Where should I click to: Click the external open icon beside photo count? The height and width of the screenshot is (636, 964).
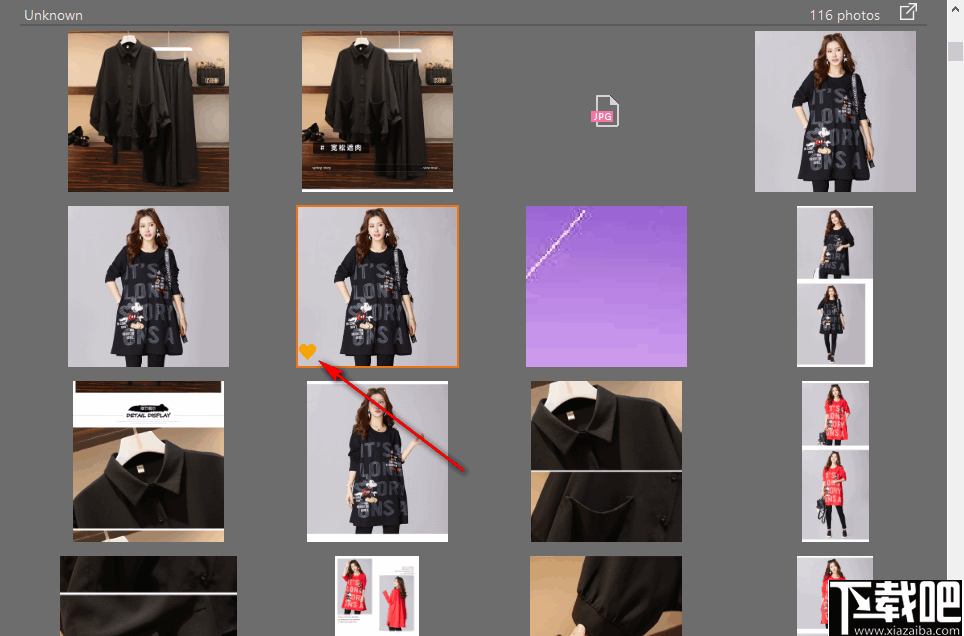908,13
